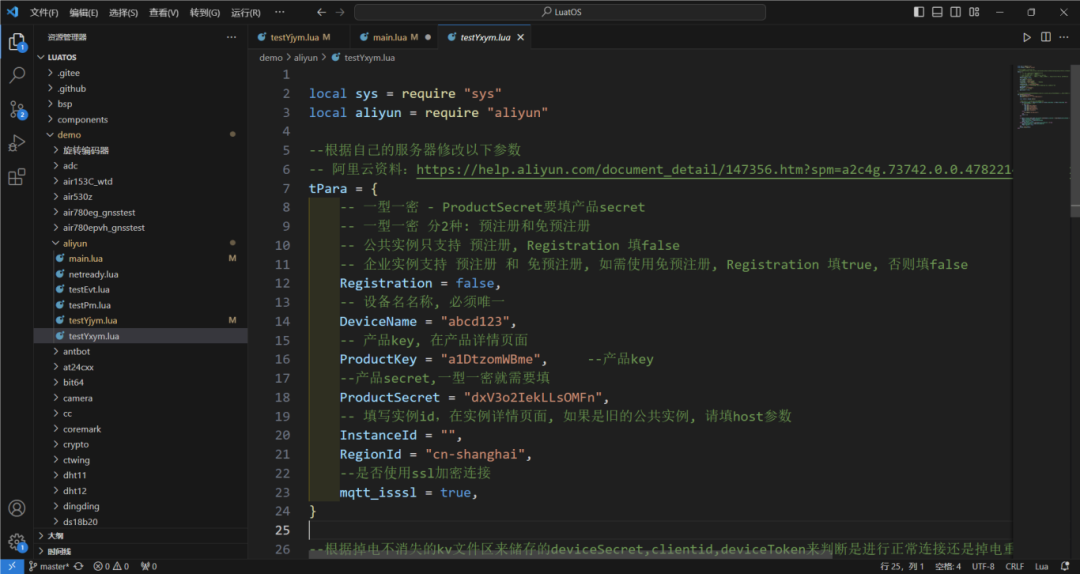This screenshot has width=1080, height=574.
Task: Open the 转到(G) menu
Action: click(205, 12)
